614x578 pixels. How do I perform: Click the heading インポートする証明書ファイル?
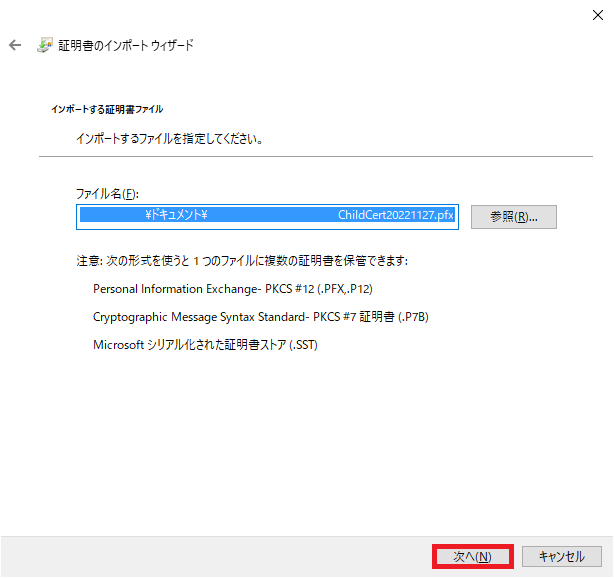tap(107, 109)
